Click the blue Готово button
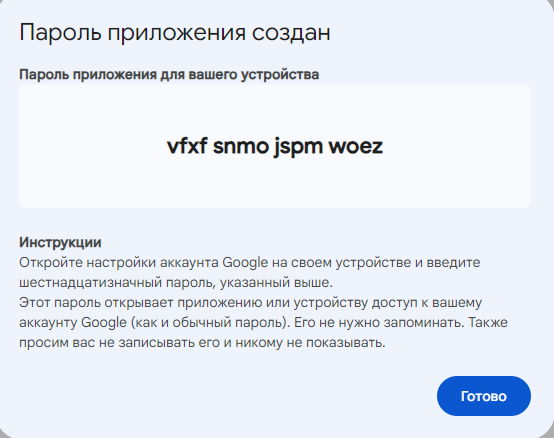 coord(484,396)
